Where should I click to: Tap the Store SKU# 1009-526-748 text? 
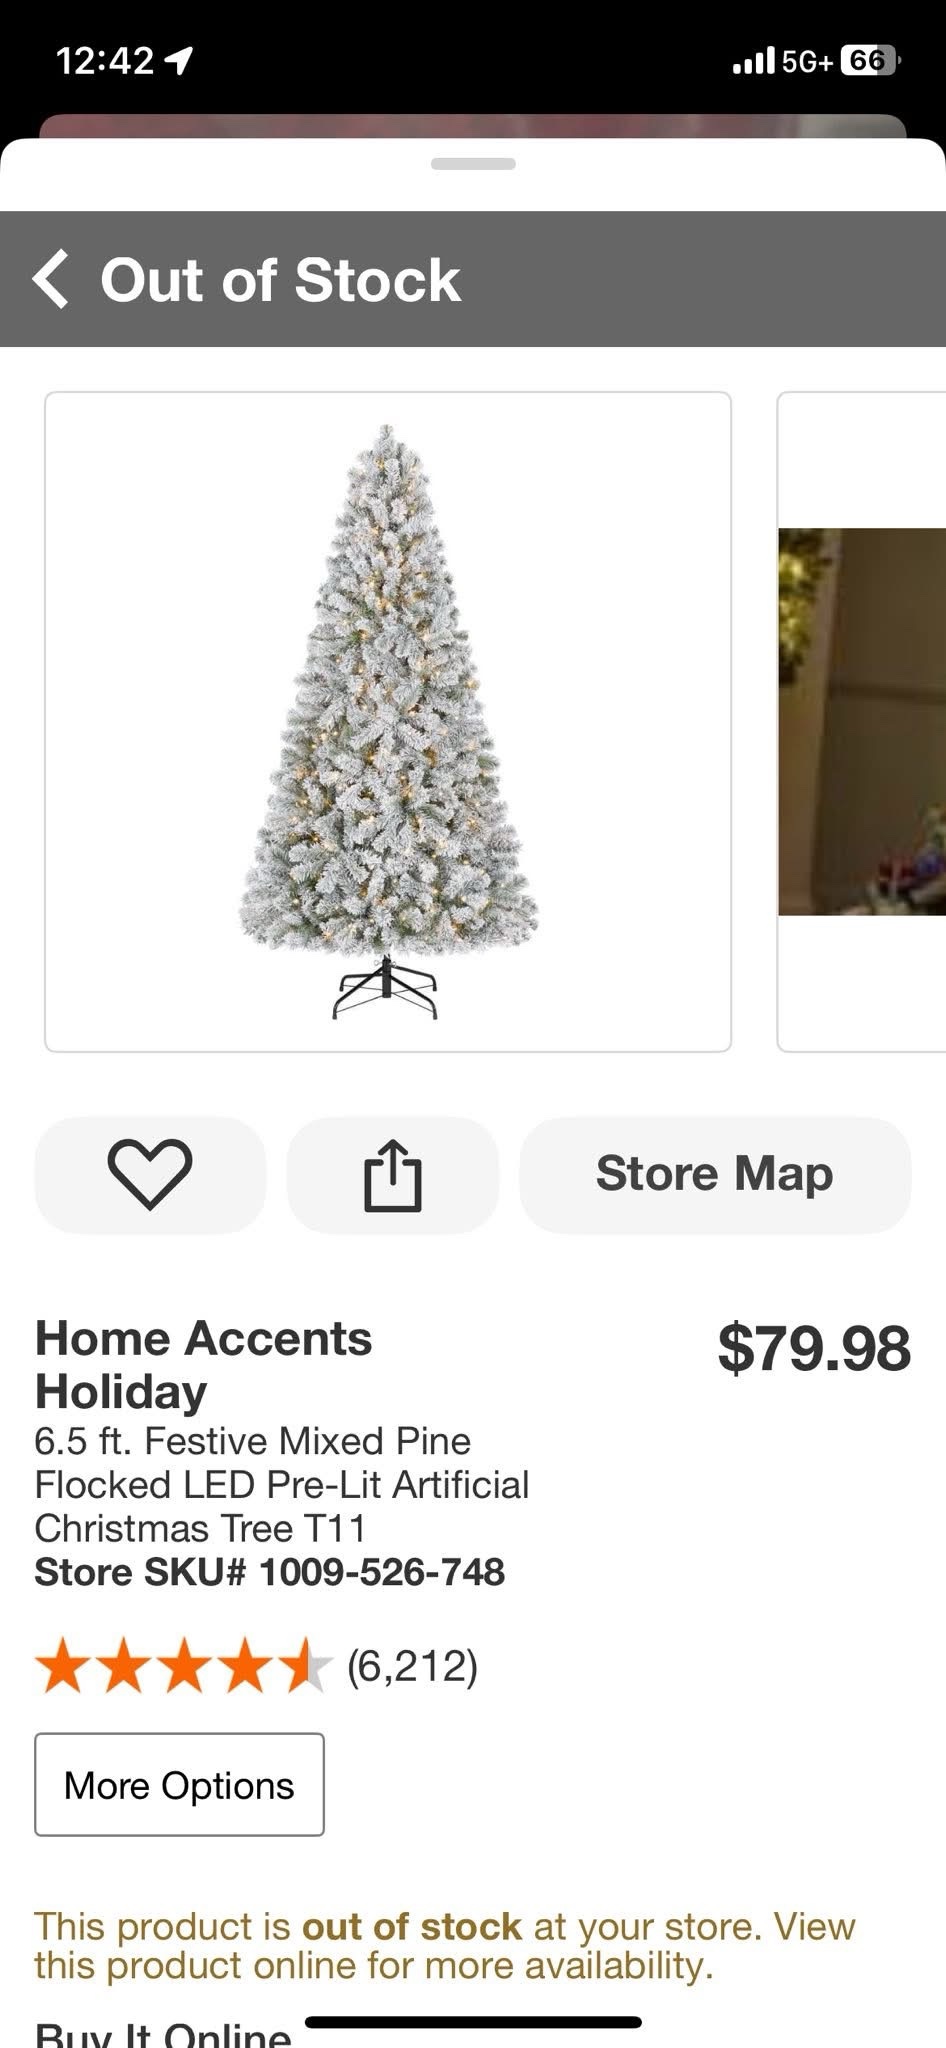click(x=269, y=1572)
